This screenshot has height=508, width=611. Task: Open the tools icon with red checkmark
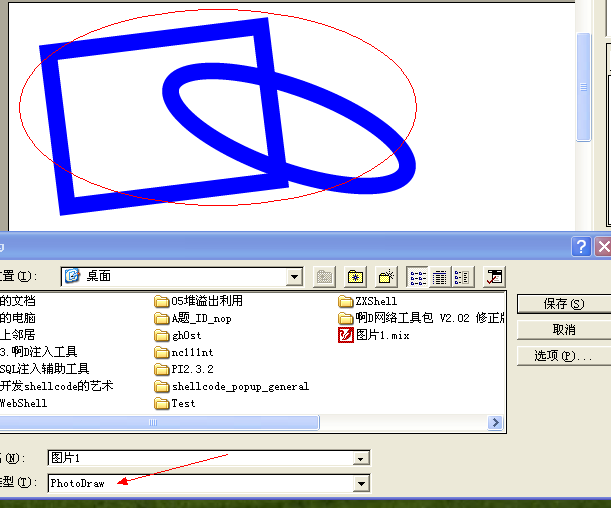494,277
